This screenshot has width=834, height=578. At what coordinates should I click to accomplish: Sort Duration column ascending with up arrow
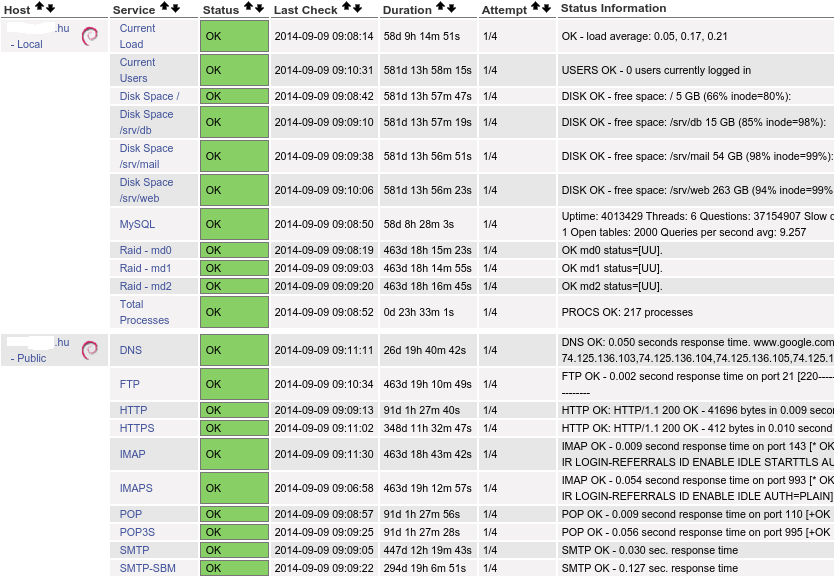(440, 7)
